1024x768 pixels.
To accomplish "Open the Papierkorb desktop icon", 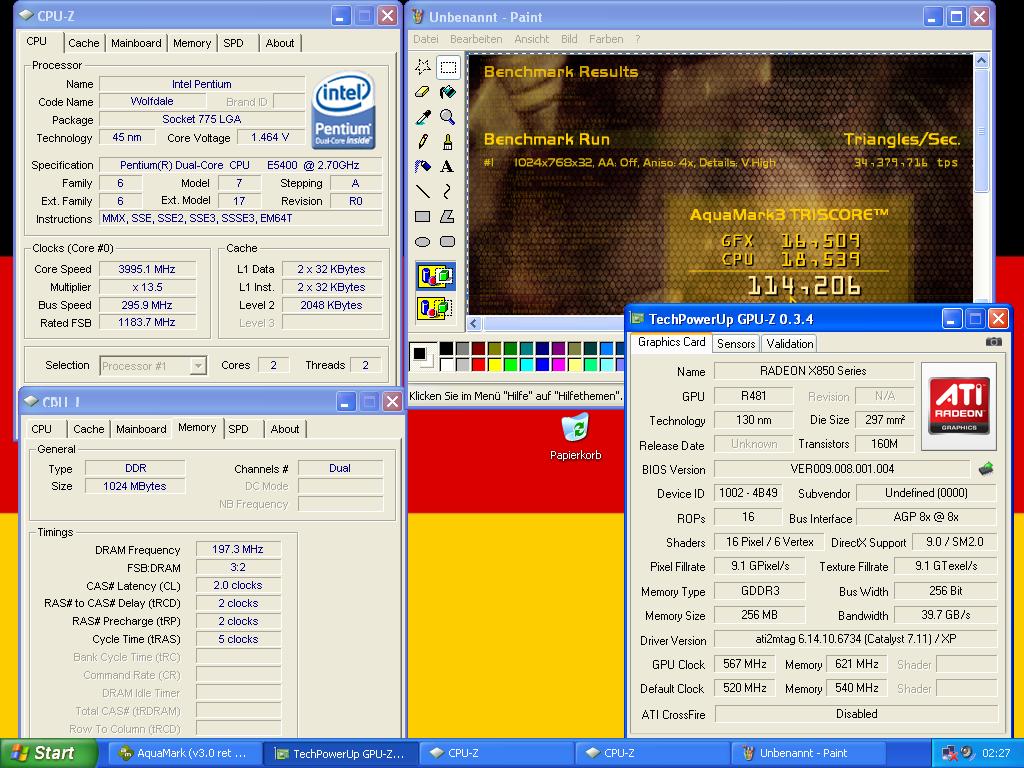I will [x=575, y=437].
